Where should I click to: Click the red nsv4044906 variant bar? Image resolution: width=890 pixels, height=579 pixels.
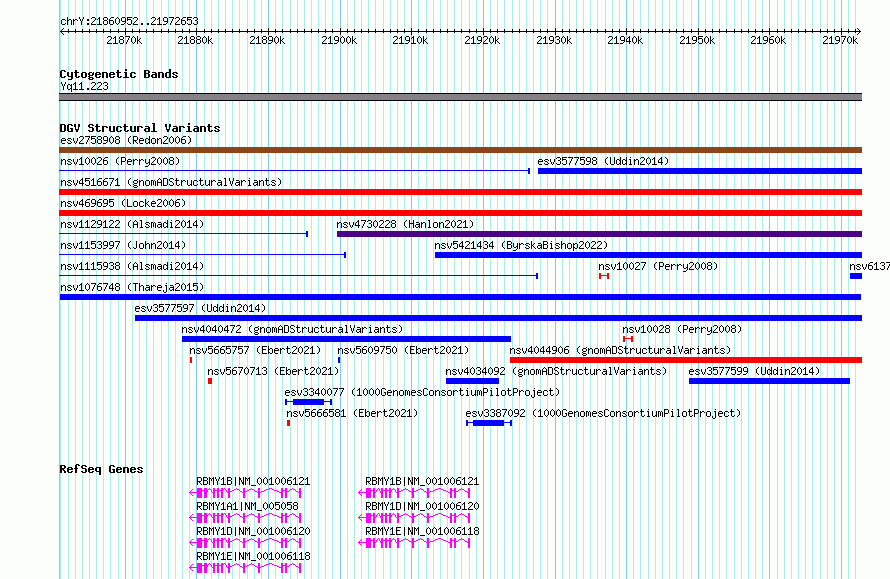coord(686,360)
